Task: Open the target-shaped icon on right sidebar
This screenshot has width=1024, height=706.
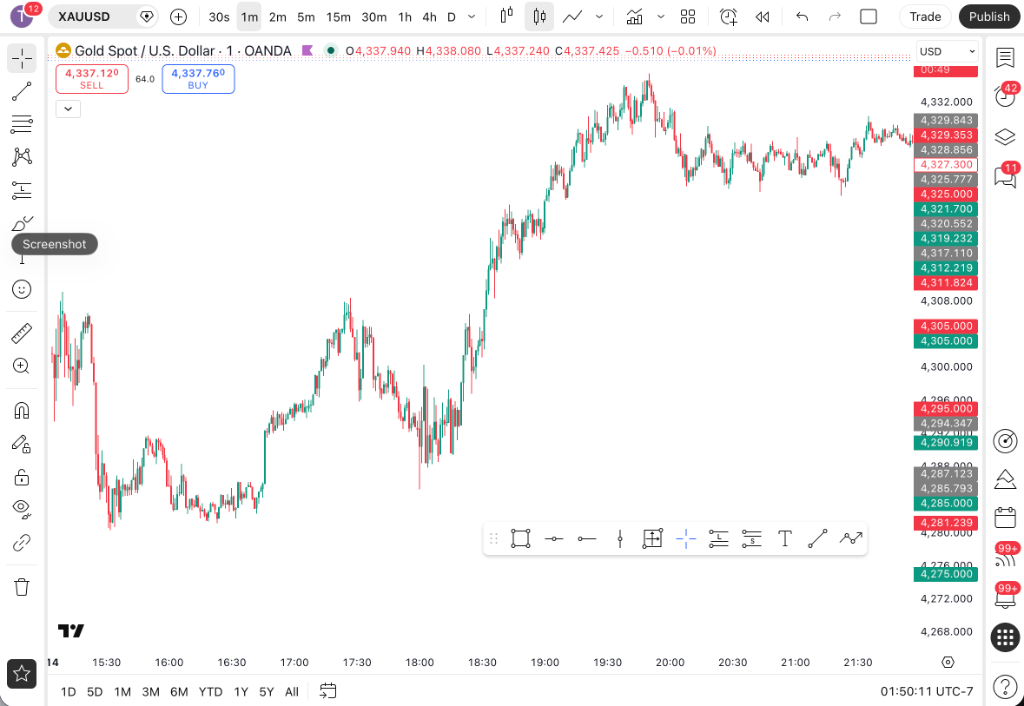Action: (1004, 441)
